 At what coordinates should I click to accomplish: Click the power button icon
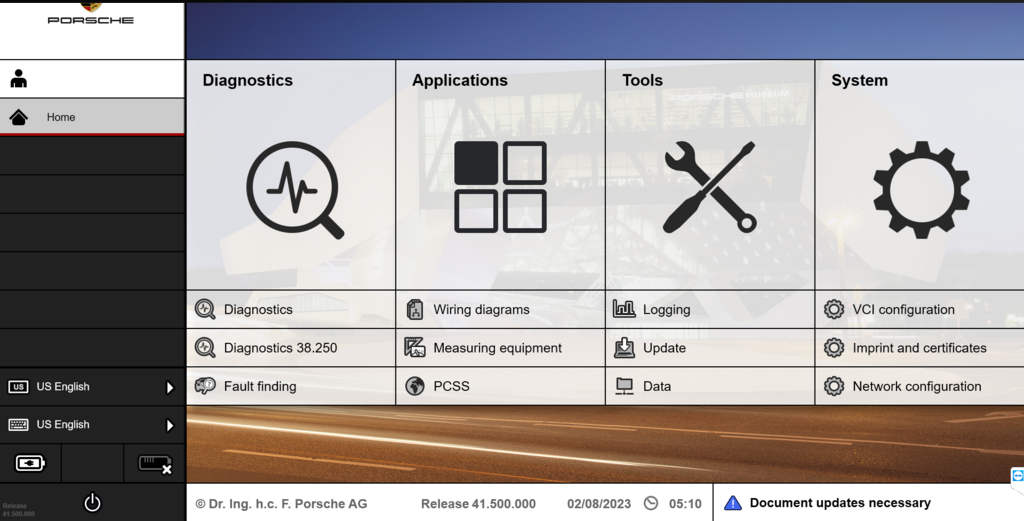pos(92,502)
